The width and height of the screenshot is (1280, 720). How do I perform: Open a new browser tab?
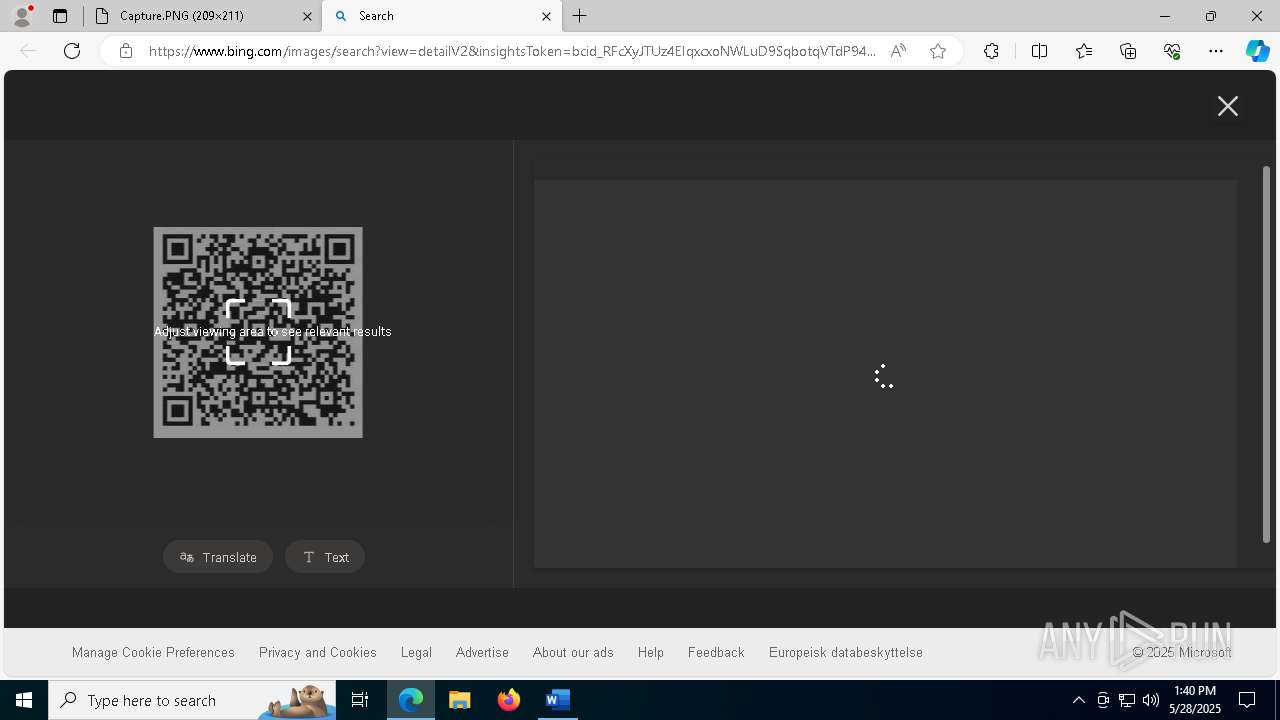pyautogui.click(x=580, y=16)
